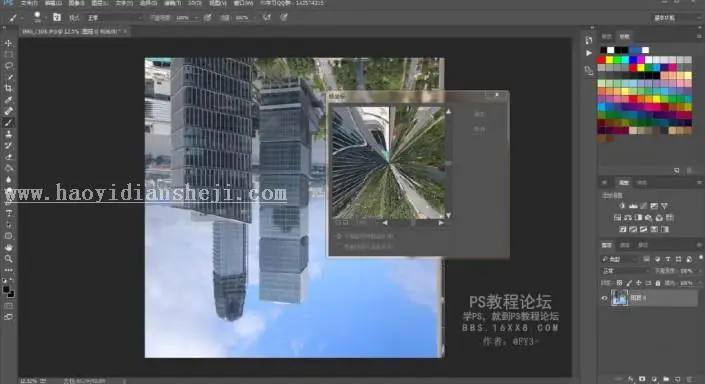This screenshot has width=705, height=384.
Task: Select the Rectangular Marquee tool
Action: (8, 54)
